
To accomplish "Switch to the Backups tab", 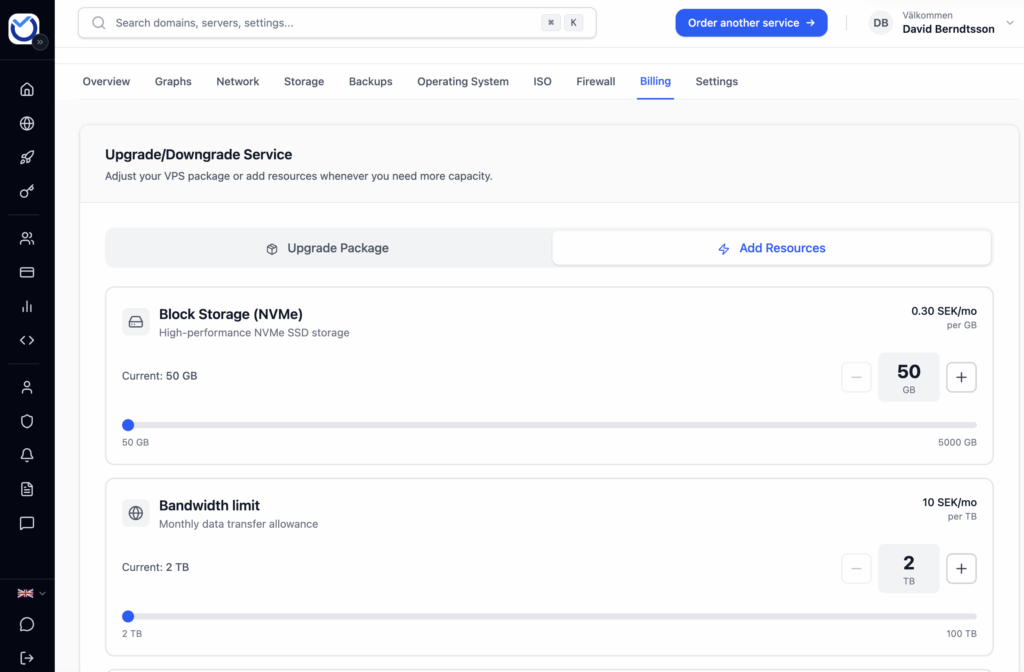I will pos(370,82).
